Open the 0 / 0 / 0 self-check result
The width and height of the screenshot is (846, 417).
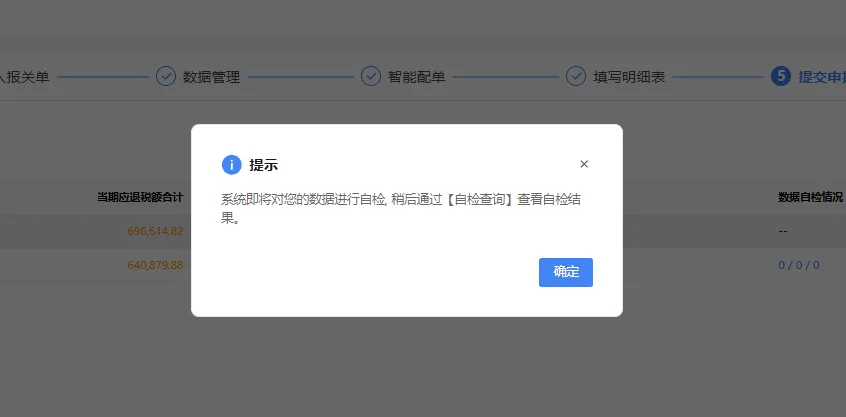point(799,265)
